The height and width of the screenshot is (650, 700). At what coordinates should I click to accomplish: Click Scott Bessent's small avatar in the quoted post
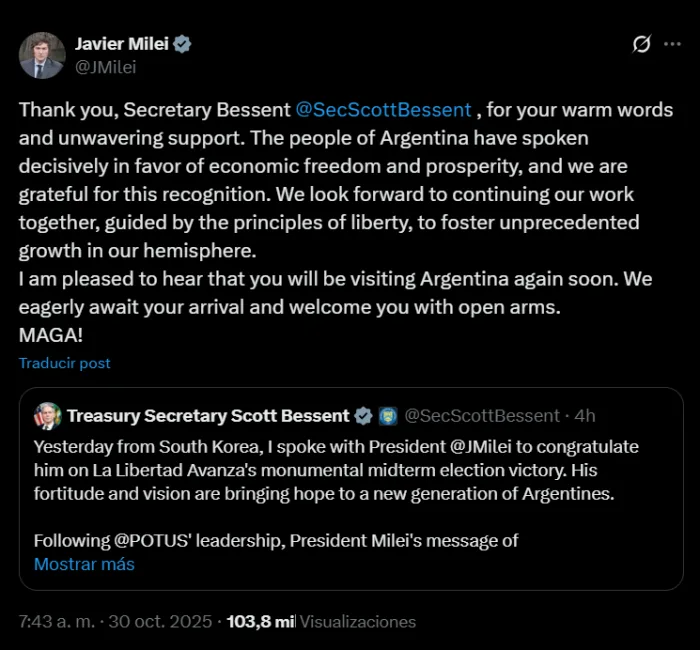[x=47, y=416]
